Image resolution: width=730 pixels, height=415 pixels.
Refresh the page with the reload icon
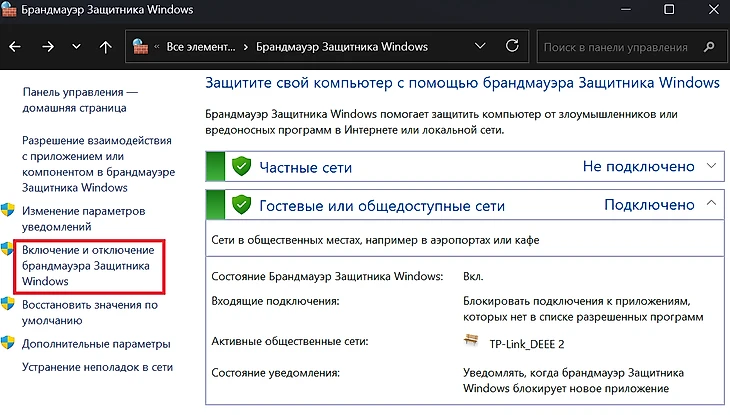point(512,46)
